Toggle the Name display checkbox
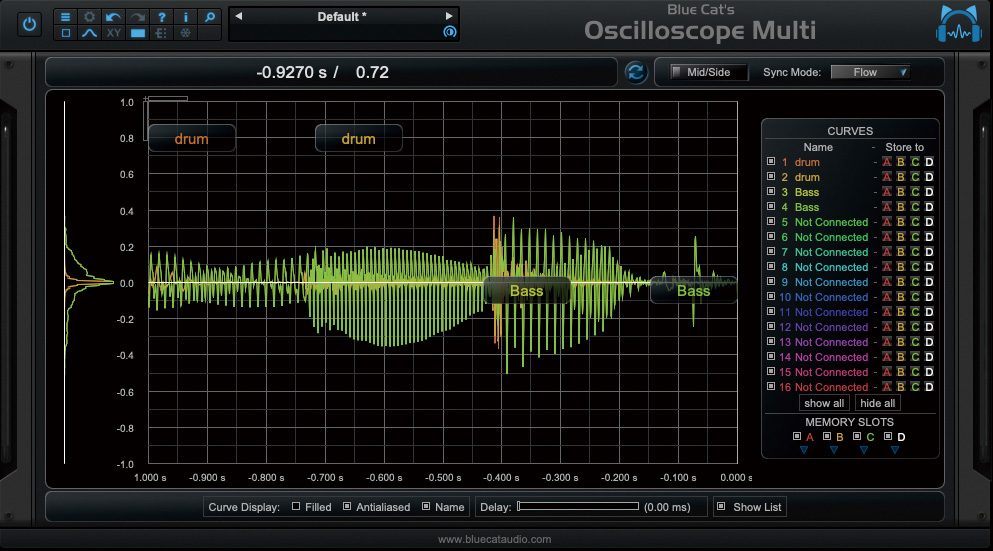This screenshot has width=993, height=551. click(426, 506)
